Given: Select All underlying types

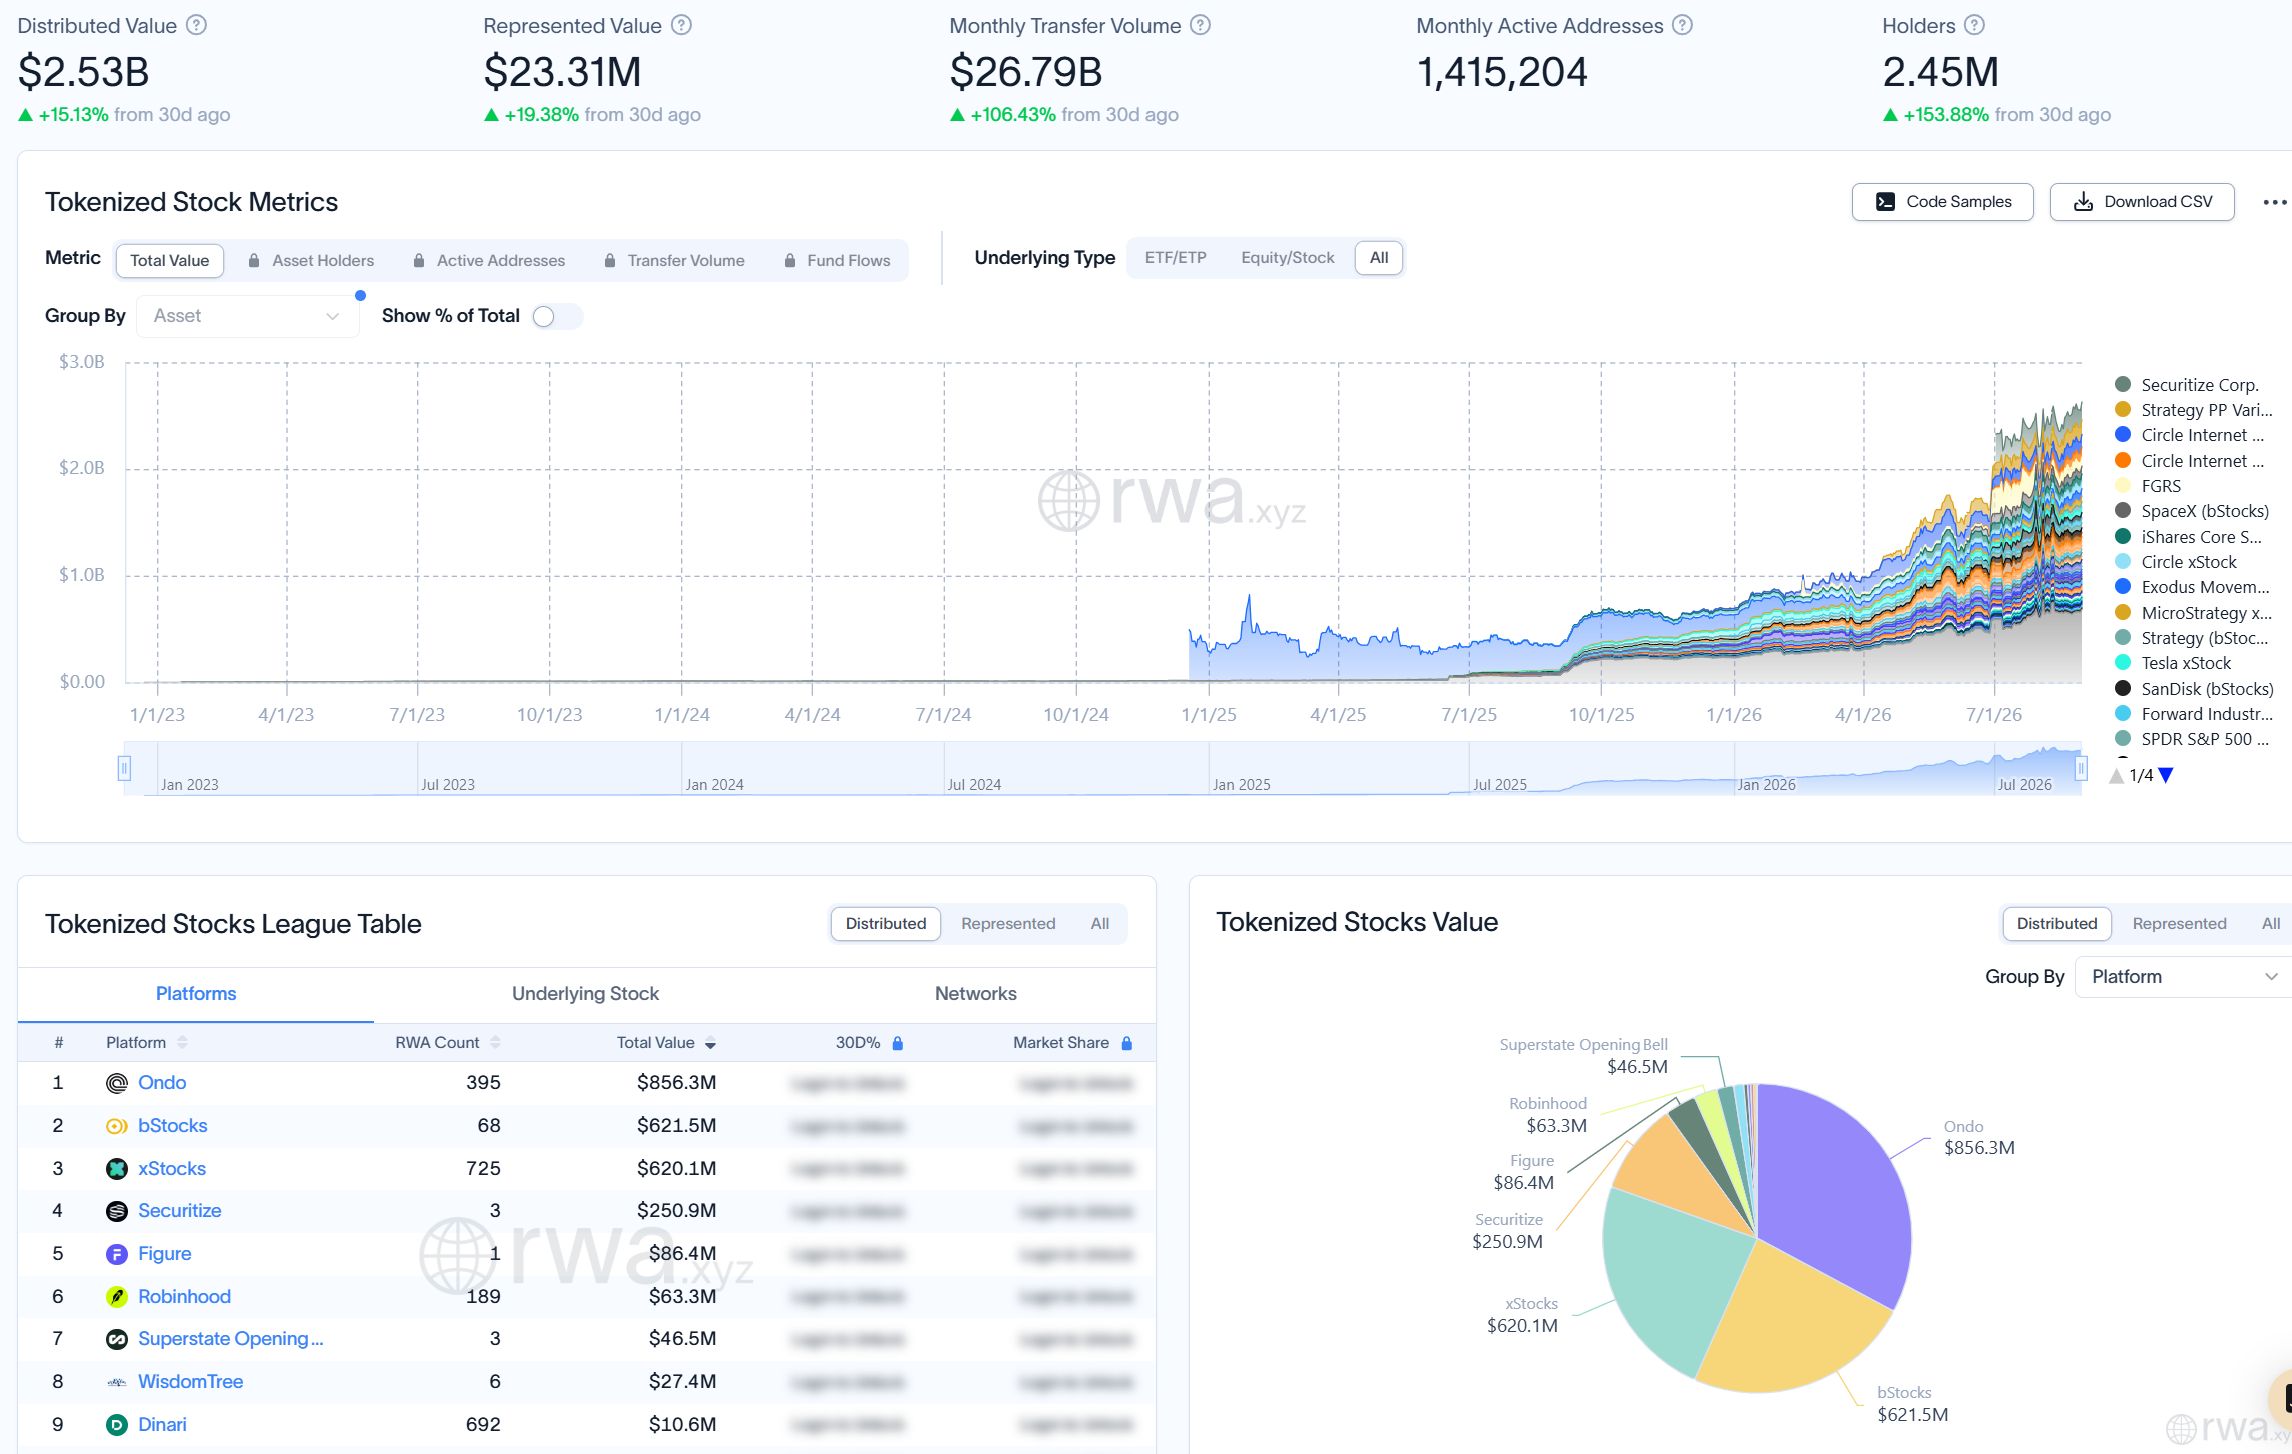Looking at the screenshot, I should coord(1379,258).
